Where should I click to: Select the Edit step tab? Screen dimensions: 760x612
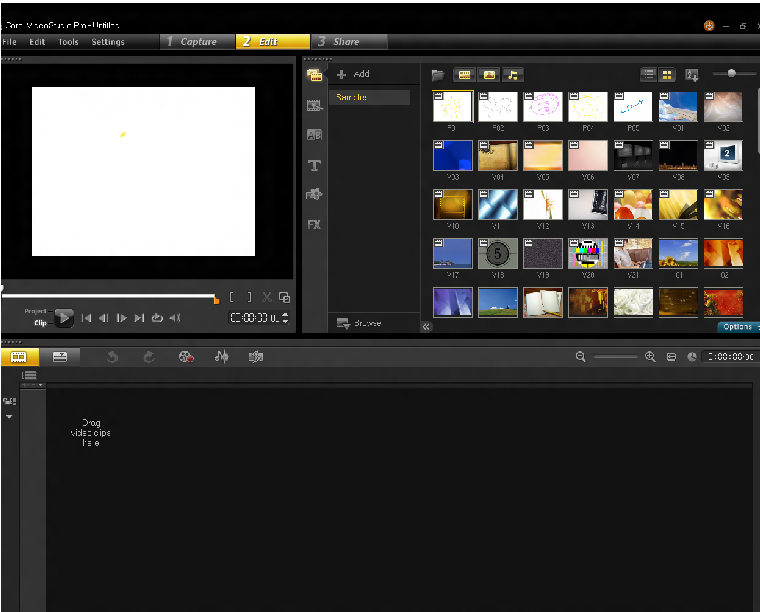coord(272,42)
